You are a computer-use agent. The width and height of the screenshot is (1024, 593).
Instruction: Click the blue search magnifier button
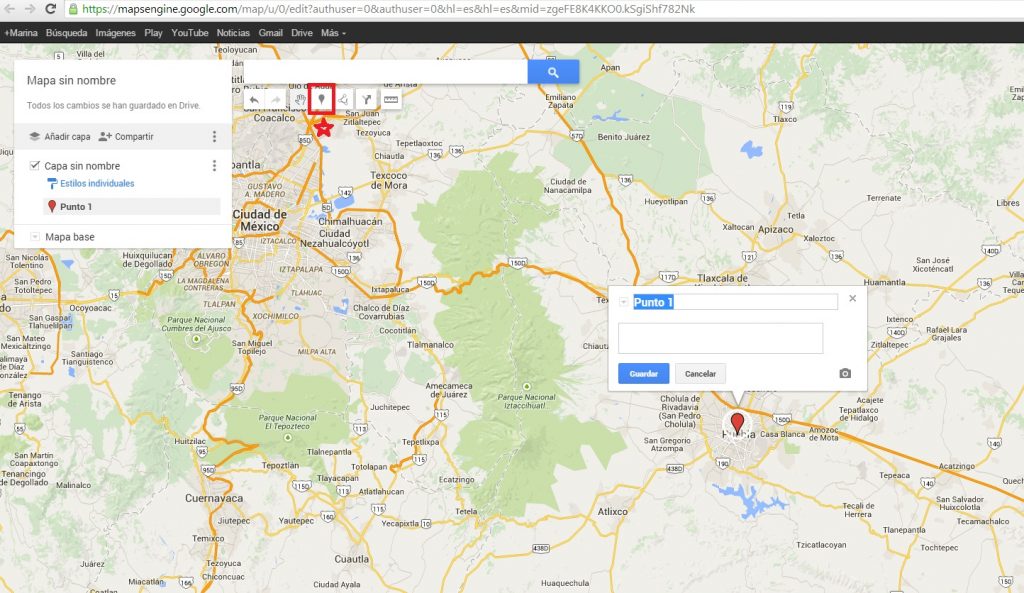tap(553, 71)
